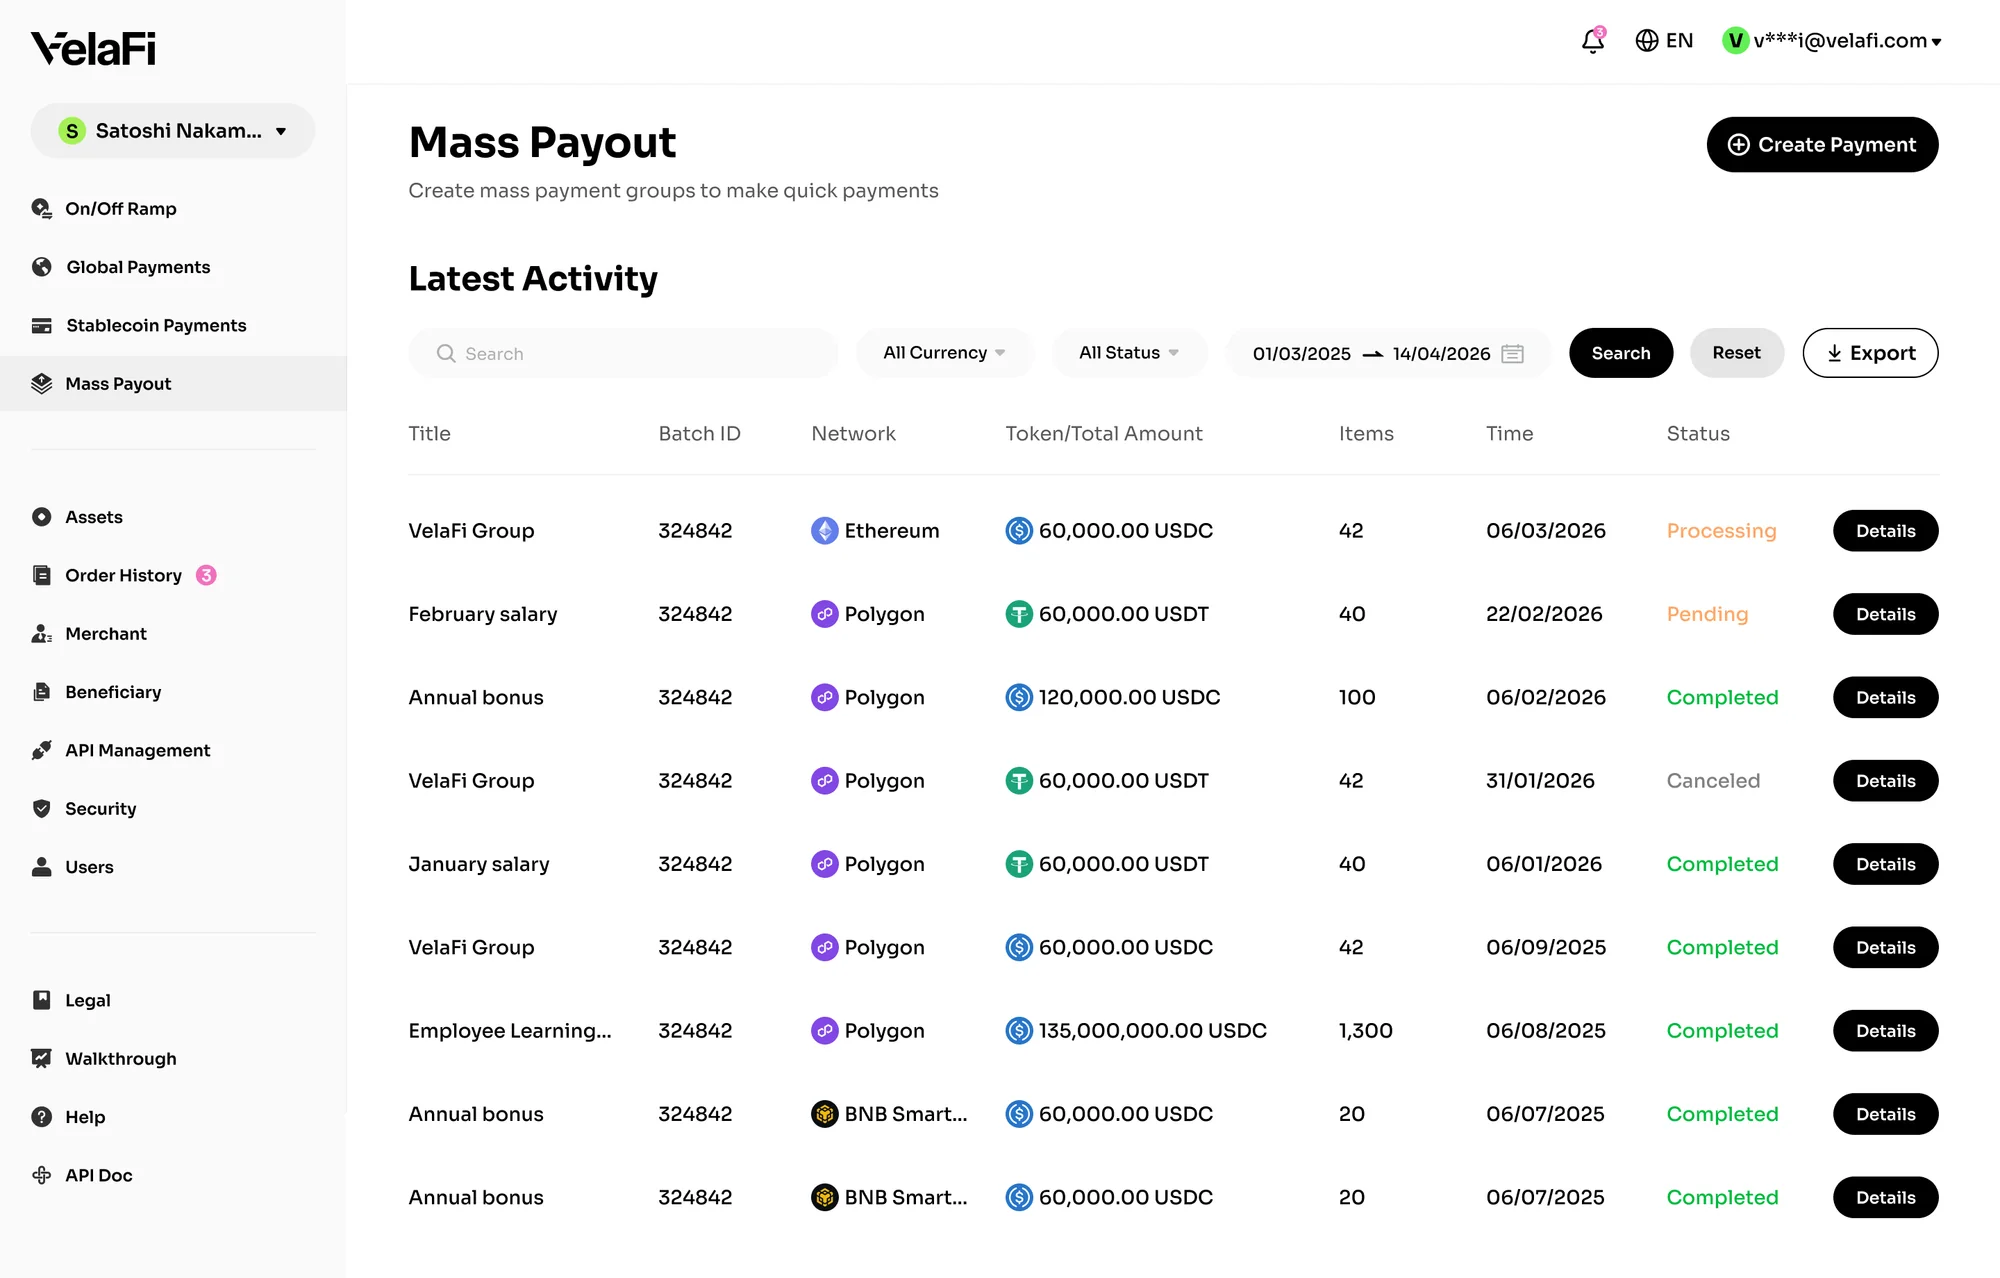Click the On/Off Ramp sidebar icon
Image resolution: width=2000 pixels, height=1278 pixels.
coord(42,209)
